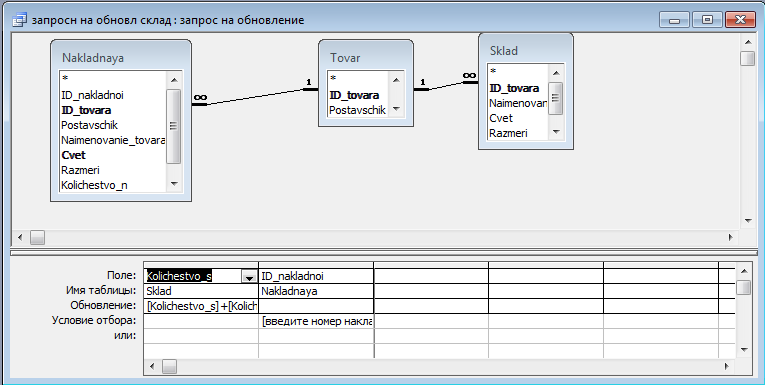The width and height of the screenshot is (765, 385).
Task: Select bold ID_tovara in Nakladnaya table
Action: tap(86, 110)
